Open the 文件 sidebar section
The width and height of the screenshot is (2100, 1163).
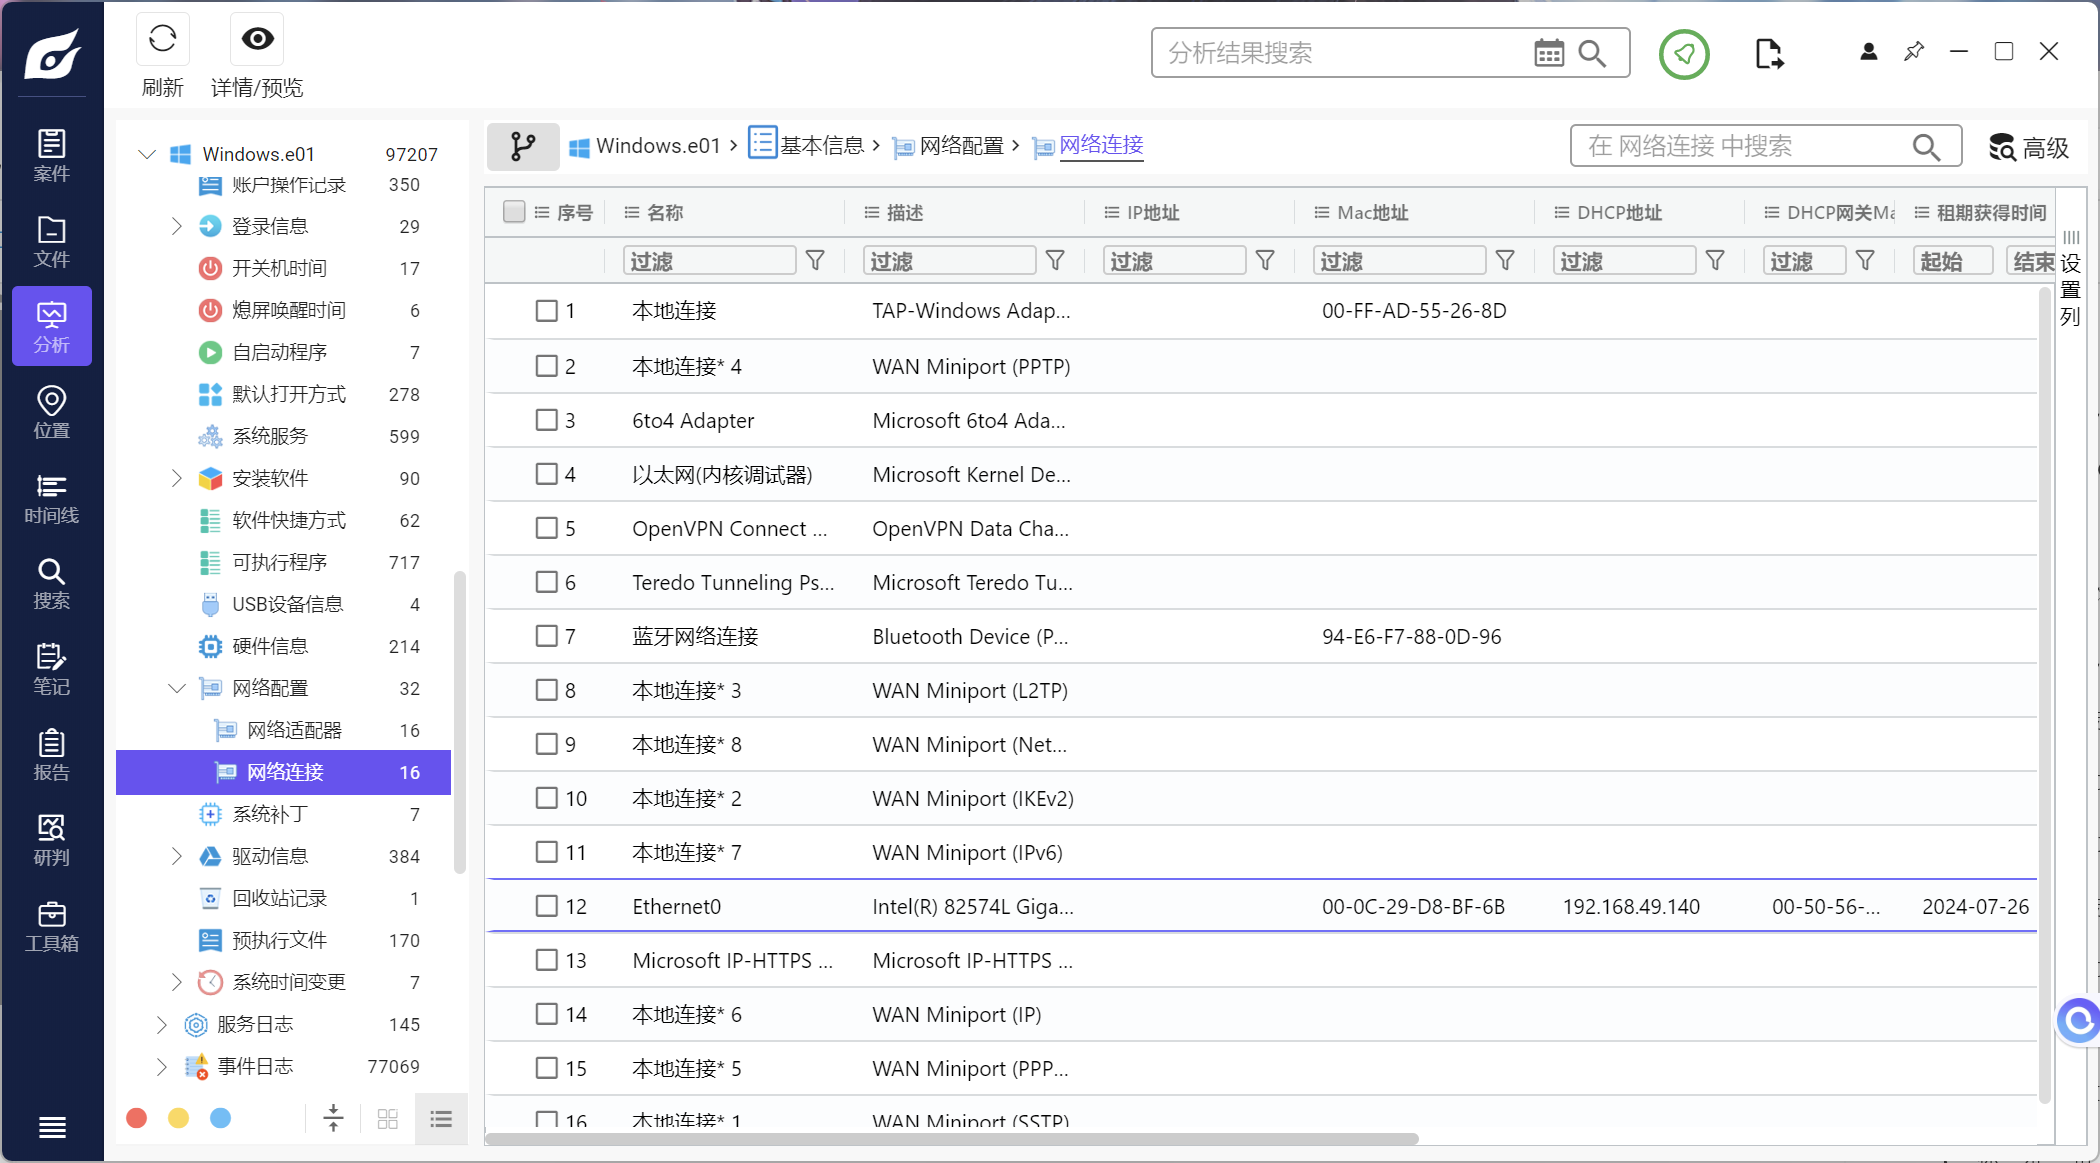point(52,242)
